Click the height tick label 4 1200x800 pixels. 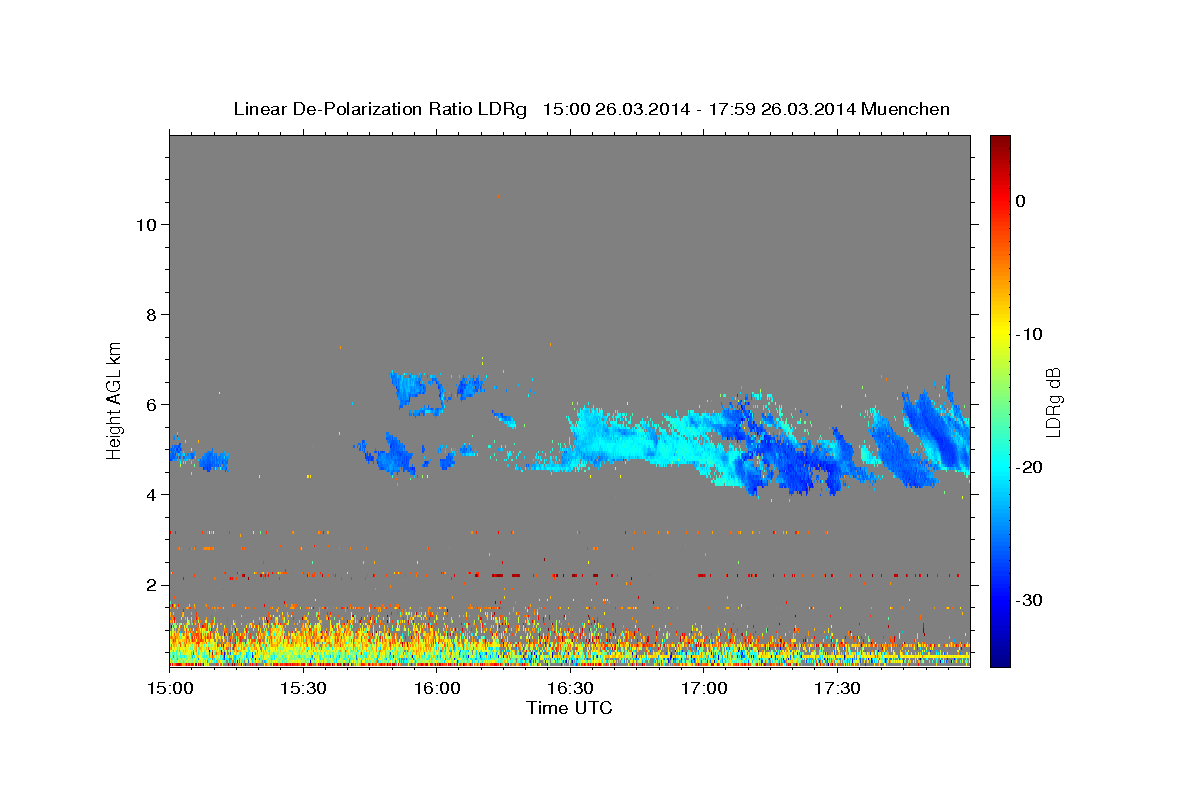(150, 494)
